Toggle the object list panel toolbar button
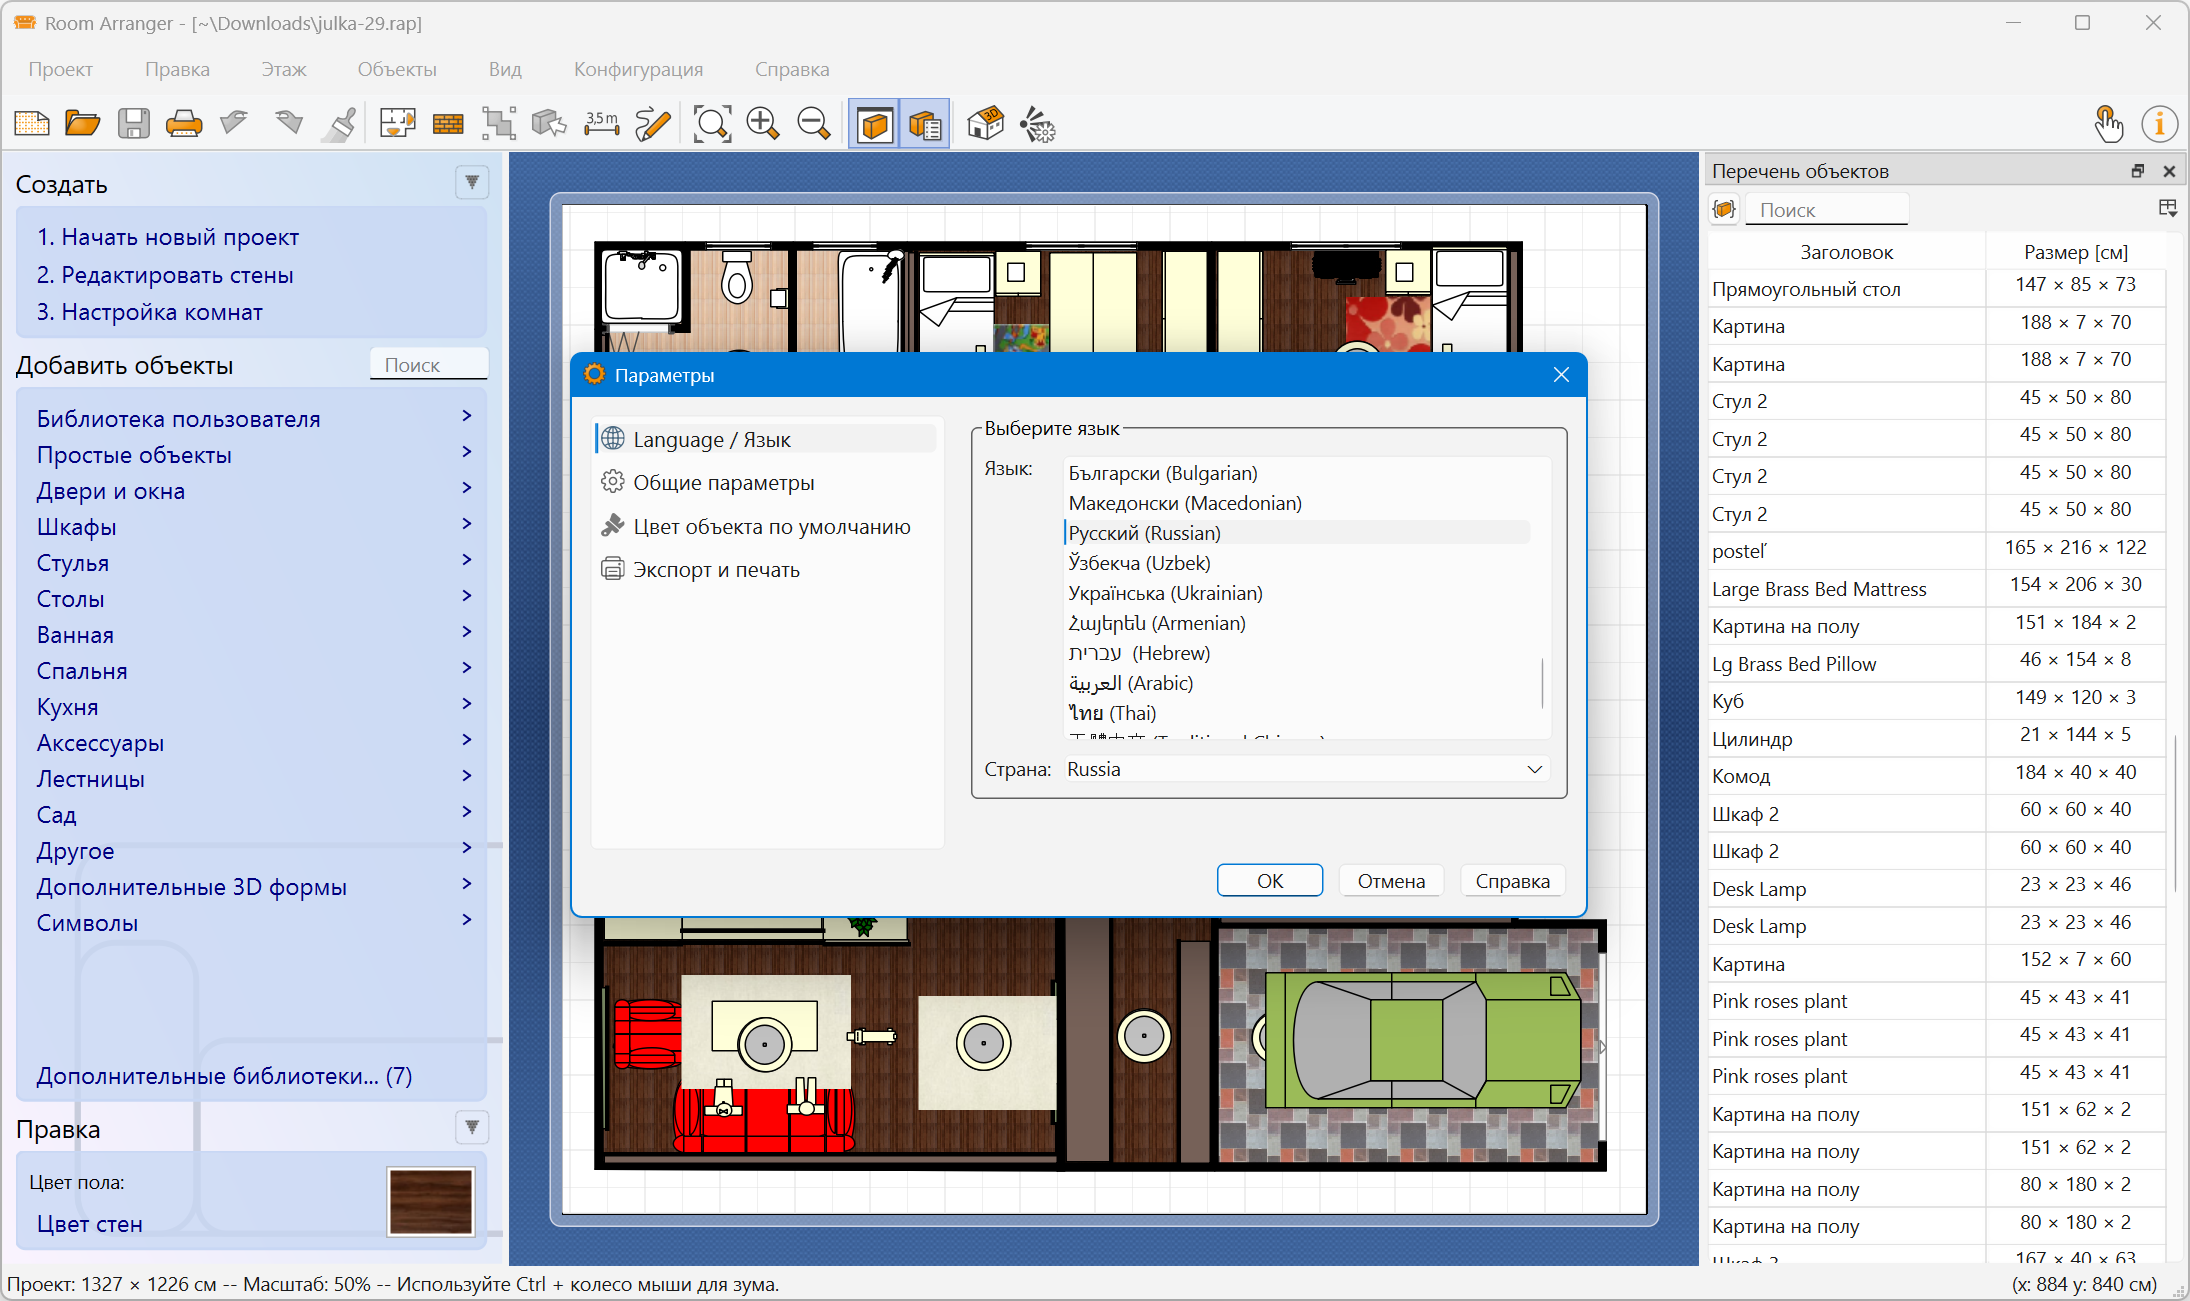Viewport: 2190px width, 1301px height. (926, 124)
